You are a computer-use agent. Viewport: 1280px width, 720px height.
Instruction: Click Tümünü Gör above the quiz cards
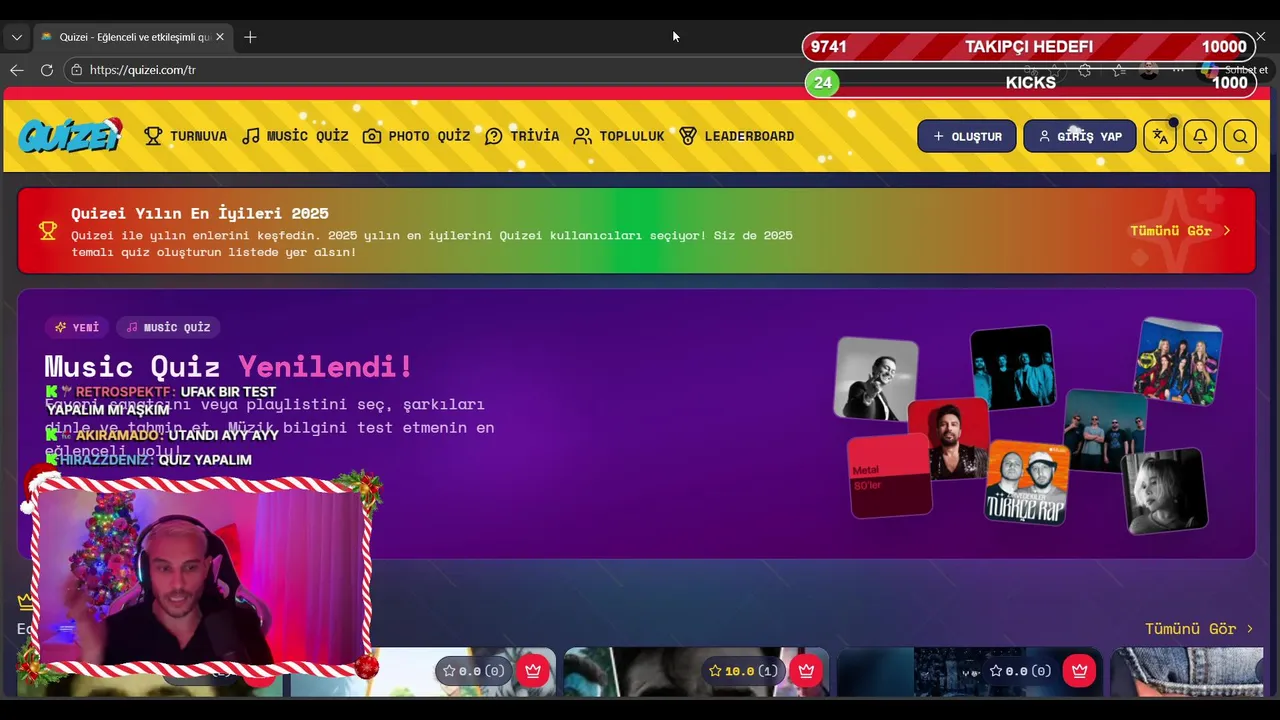[x=1199, y=629]
